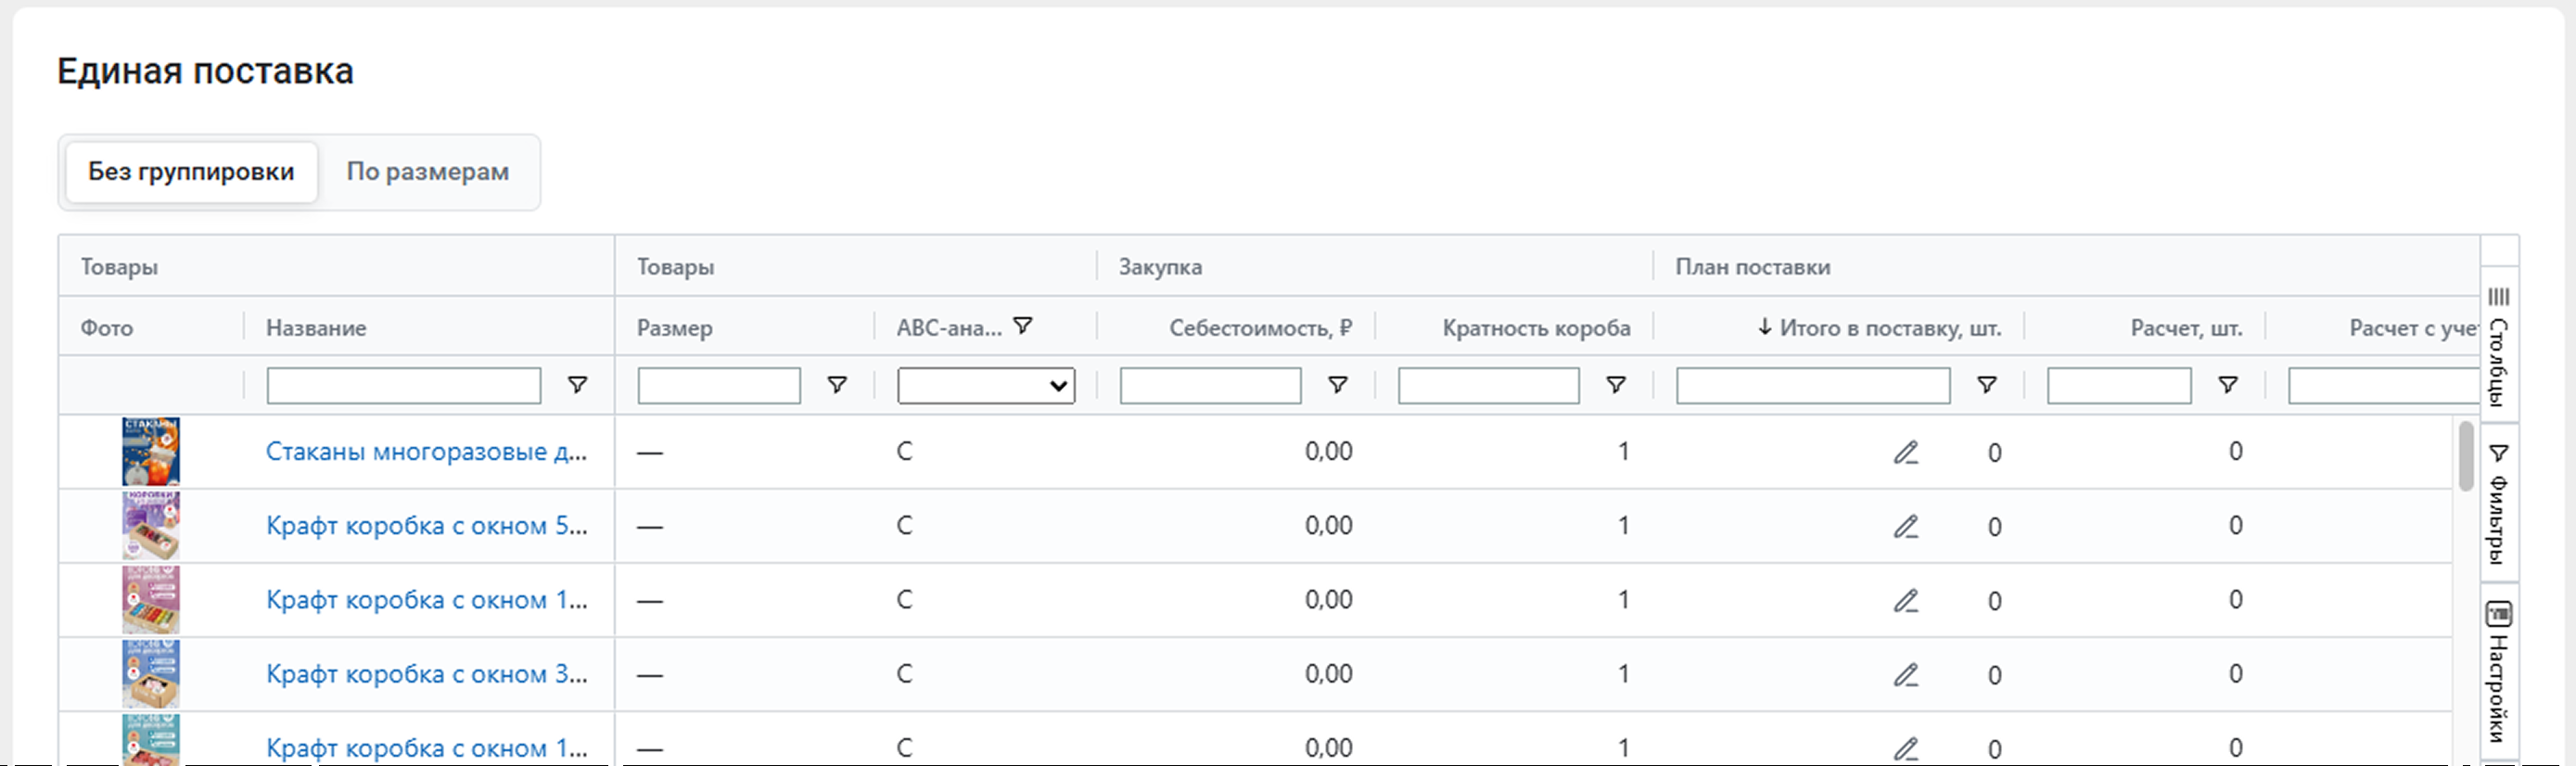Click the Название filter text field
Screen dimensions: 2576x766
click(403, 386)
